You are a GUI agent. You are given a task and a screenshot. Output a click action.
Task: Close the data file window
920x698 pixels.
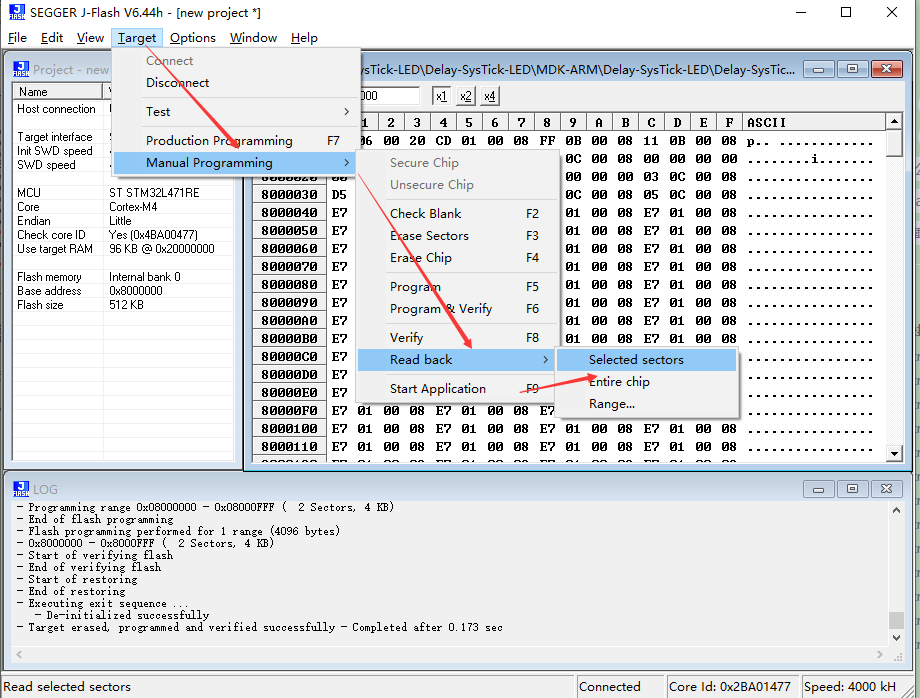887,69
